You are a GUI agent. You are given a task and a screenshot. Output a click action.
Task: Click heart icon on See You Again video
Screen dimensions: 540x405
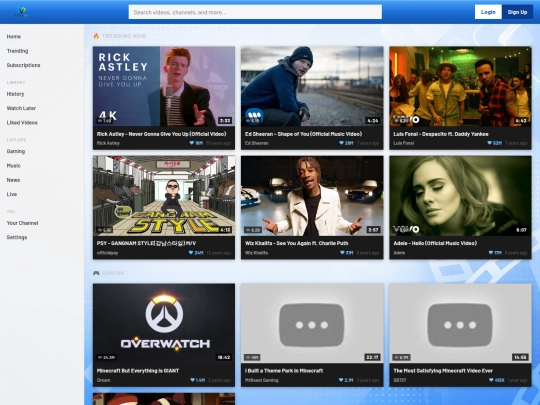[x=342, y=253]
